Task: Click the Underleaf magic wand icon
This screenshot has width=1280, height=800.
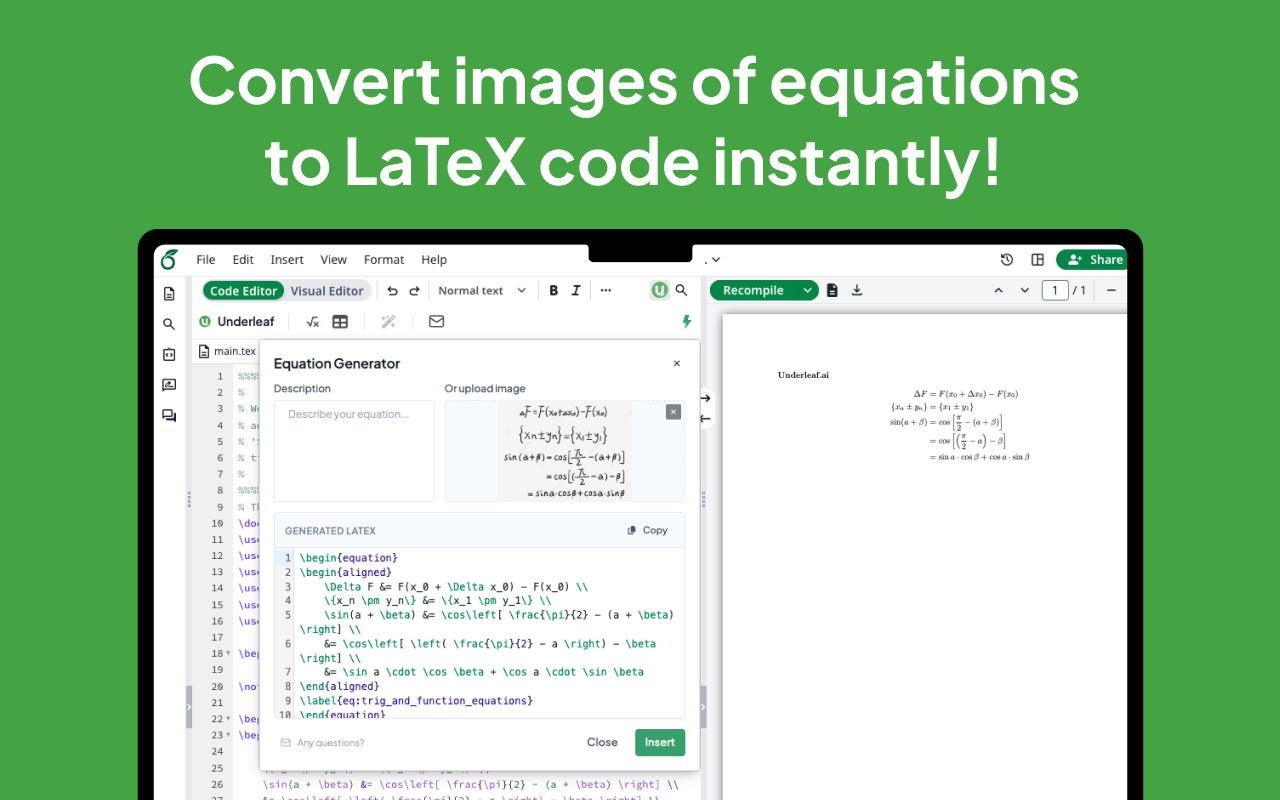Action: click(388, 322)
